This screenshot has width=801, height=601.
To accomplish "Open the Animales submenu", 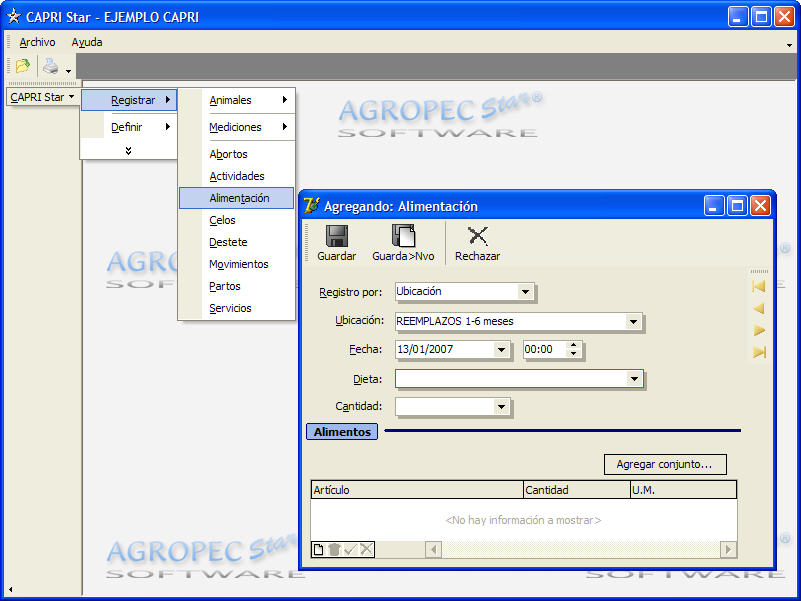I will (237, 100).
